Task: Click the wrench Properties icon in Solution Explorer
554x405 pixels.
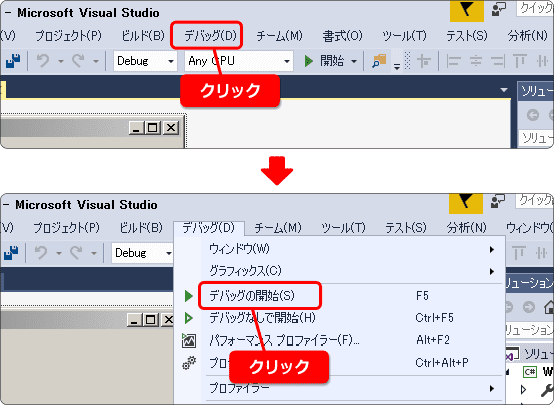Action: tap(548, 390)
